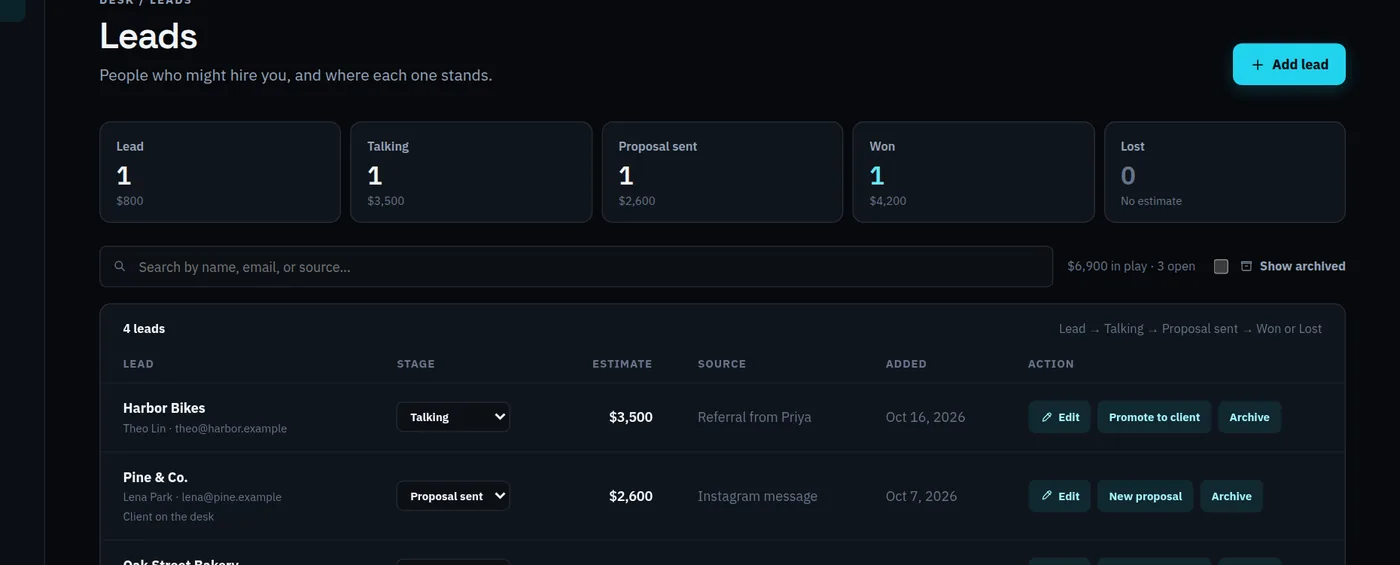Screen dimensions: 1400x565
Task: Click the Leads page heading
Action: point(148,36)
